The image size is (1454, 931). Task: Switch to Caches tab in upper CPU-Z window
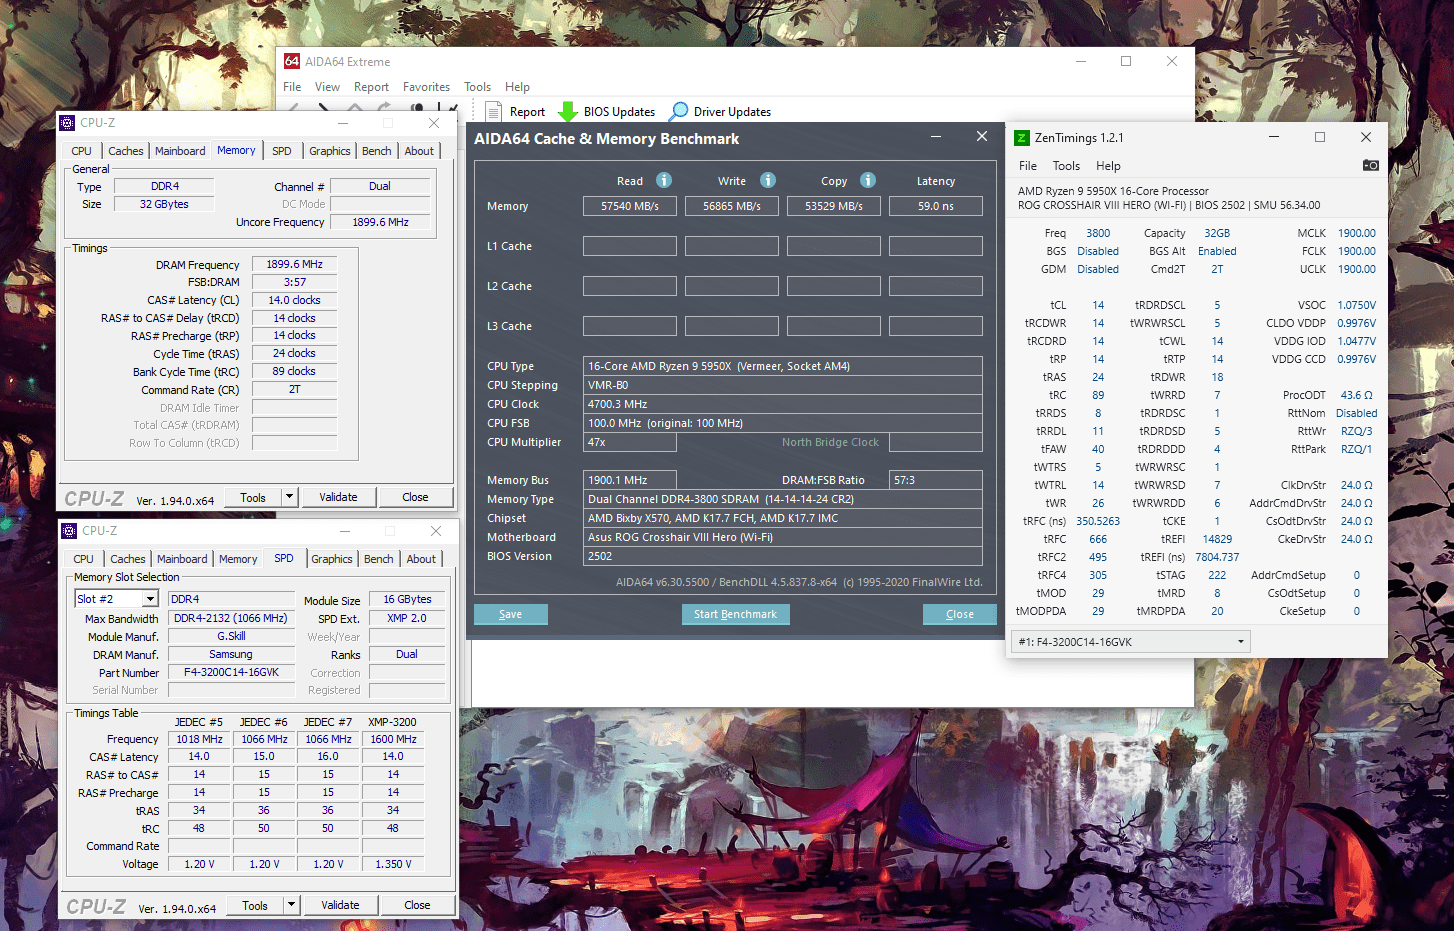pos(126,151)
